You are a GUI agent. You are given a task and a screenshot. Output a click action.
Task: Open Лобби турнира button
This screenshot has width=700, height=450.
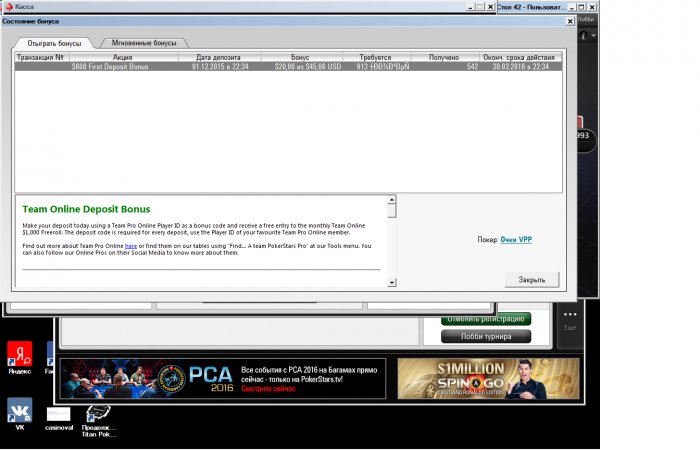click(486, 337)
